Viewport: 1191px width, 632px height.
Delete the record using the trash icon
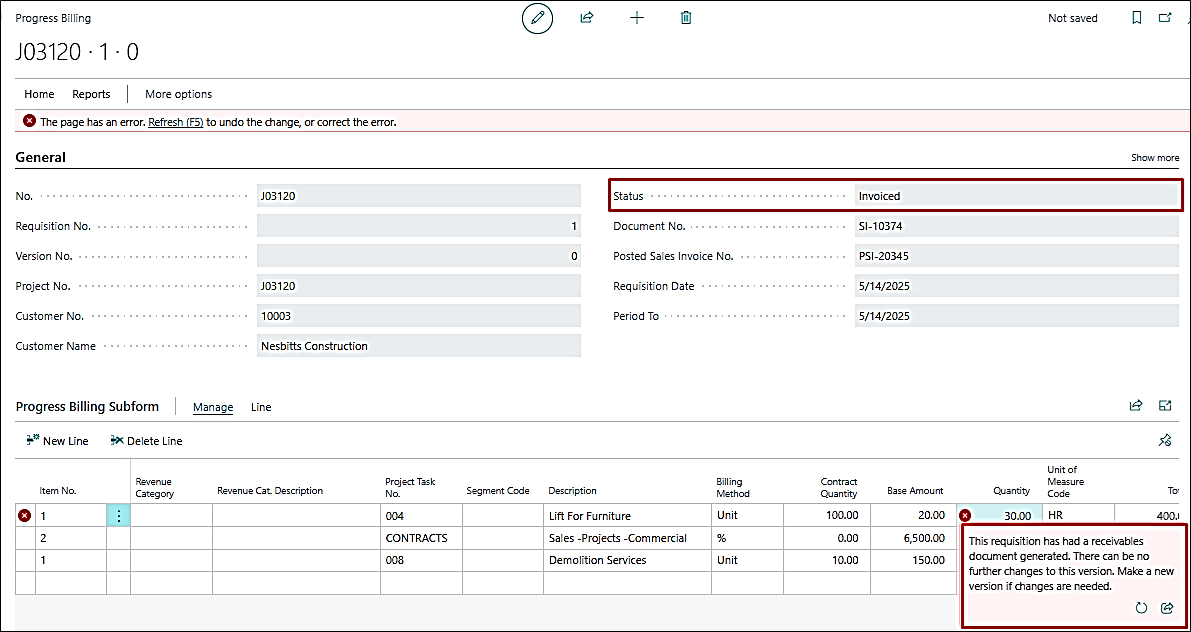click(x=686, y=17)
